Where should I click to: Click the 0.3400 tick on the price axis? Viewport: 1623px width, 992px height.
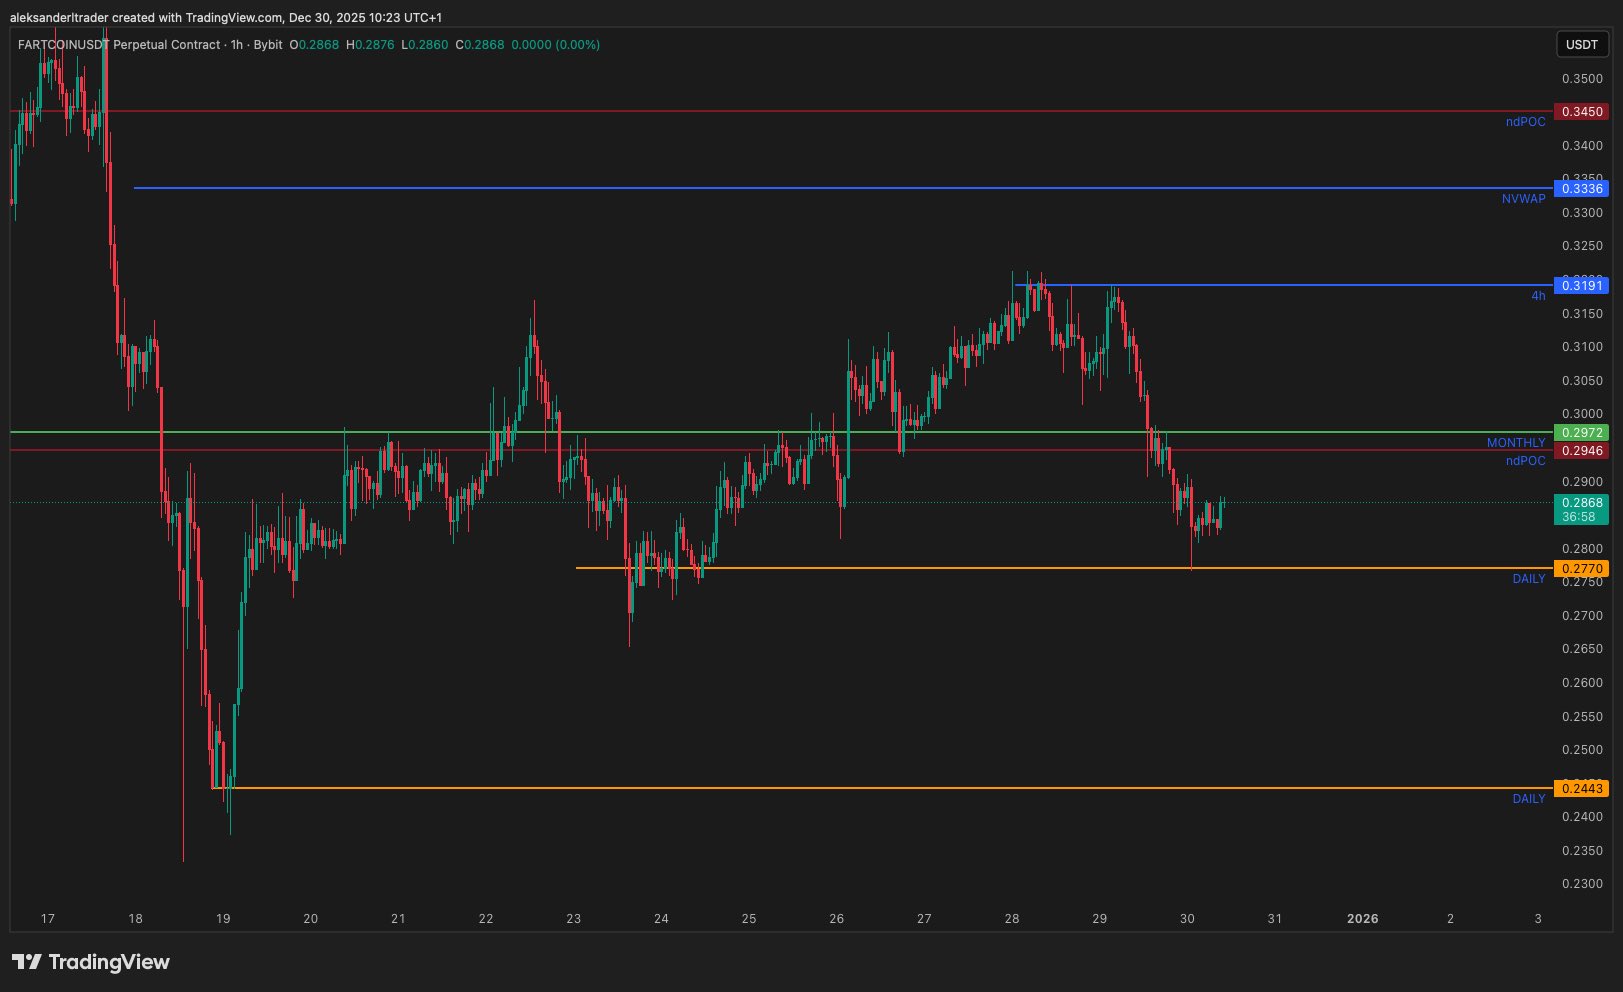click(x=1582, y=146)
